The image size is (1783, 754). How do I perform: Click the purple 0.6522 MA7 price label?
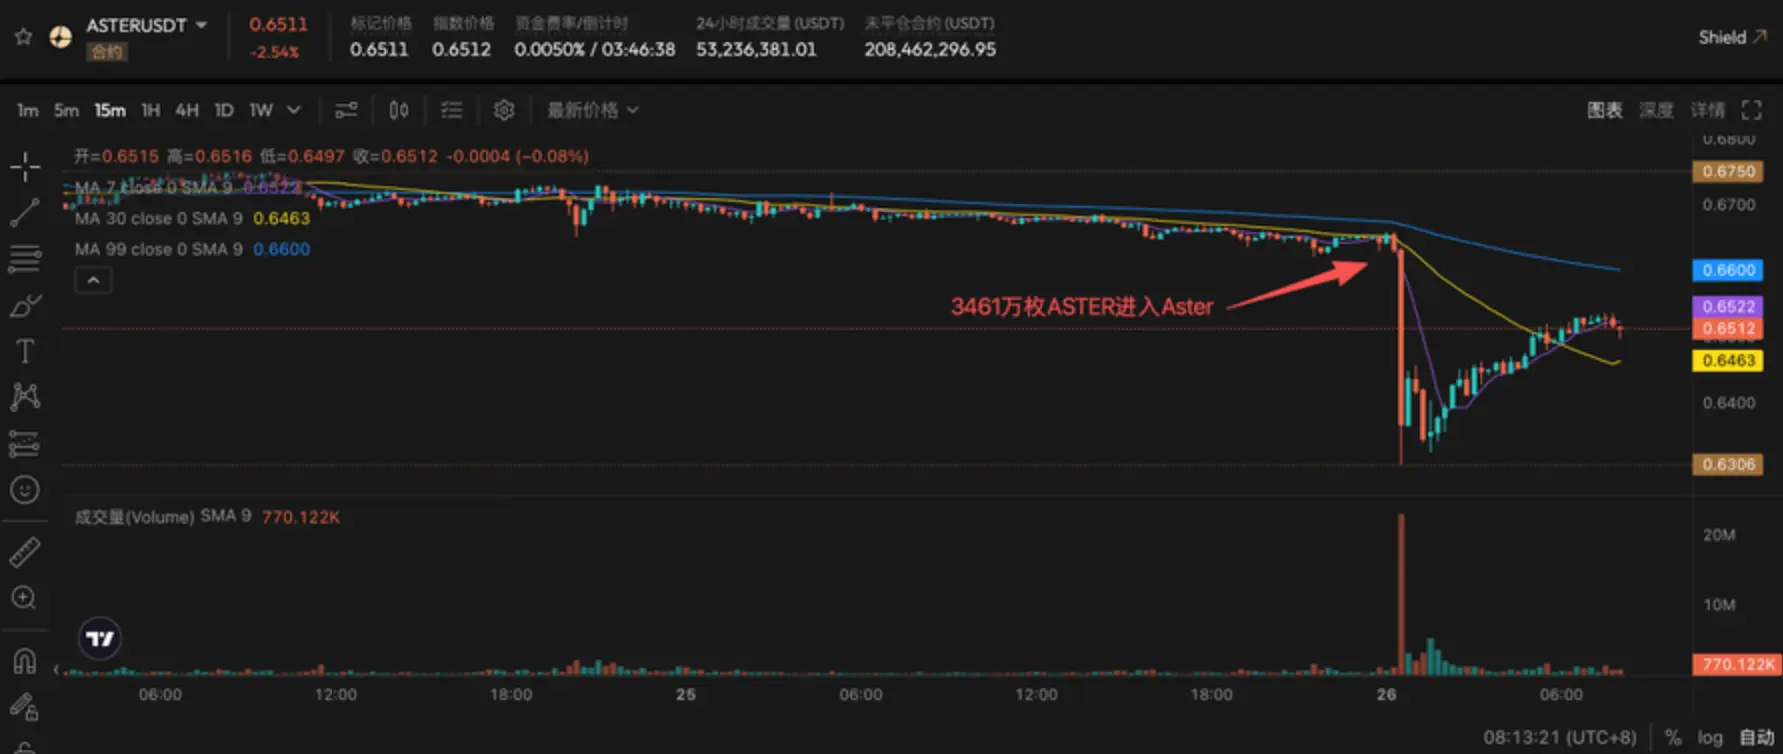point(1728,306)
